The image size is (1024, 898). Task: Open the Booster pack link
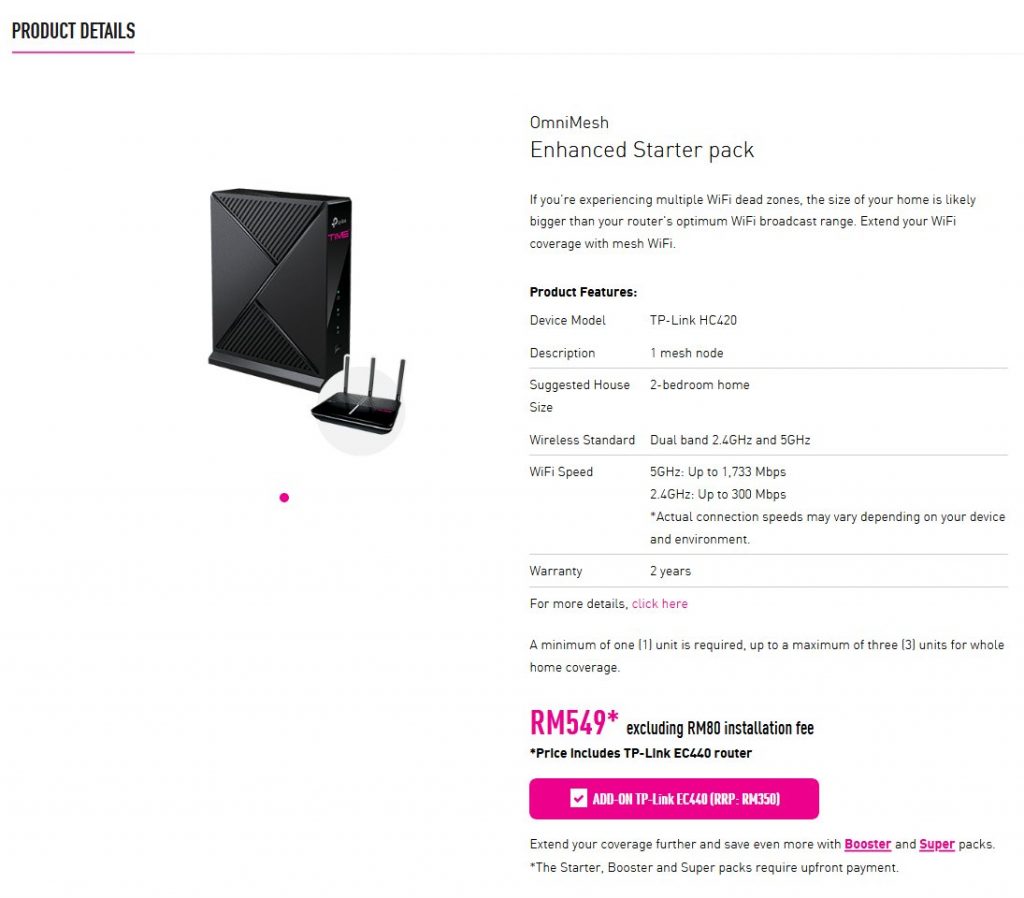point(867,844)
